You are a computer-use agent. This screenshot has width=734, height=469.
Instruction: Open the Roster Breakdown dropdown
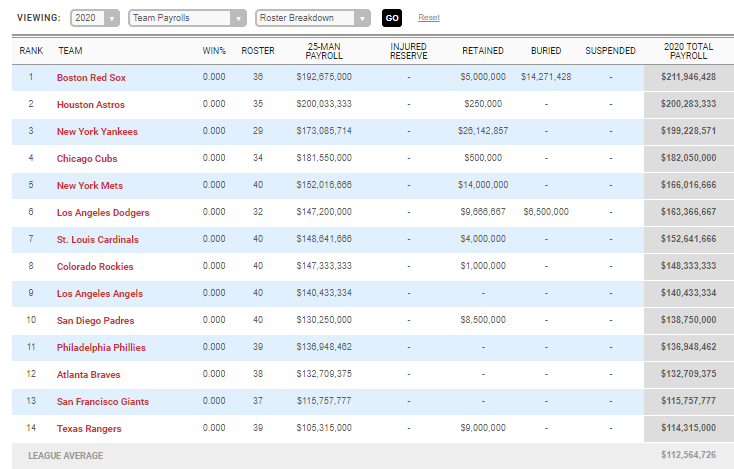click(x=312, y=18)
